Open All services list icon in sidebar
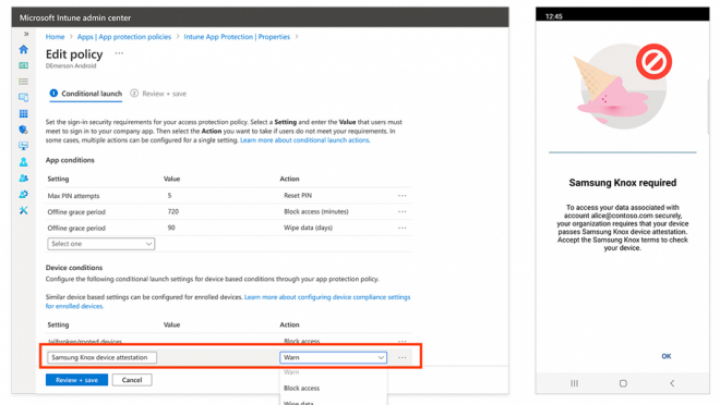This screenshot has height=405, width=720. [x=23, y=82]
